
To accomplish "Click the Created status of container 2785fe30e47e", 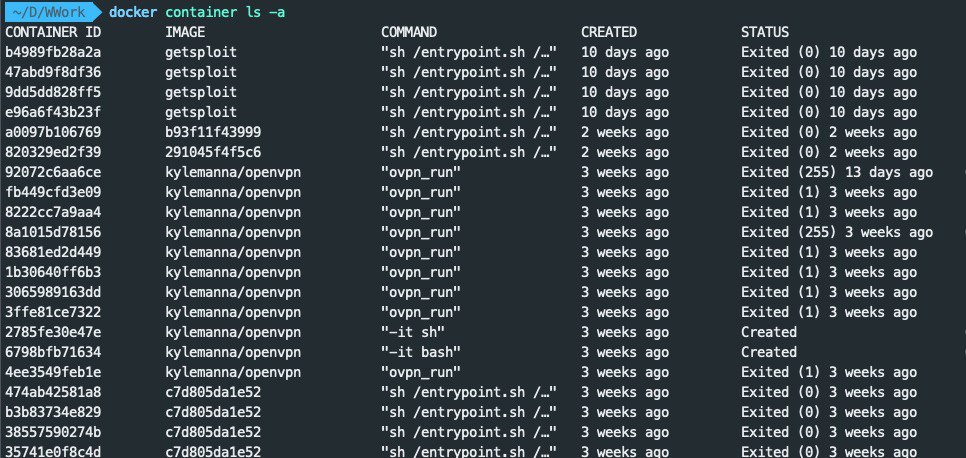I will click(x=769, y=332).
